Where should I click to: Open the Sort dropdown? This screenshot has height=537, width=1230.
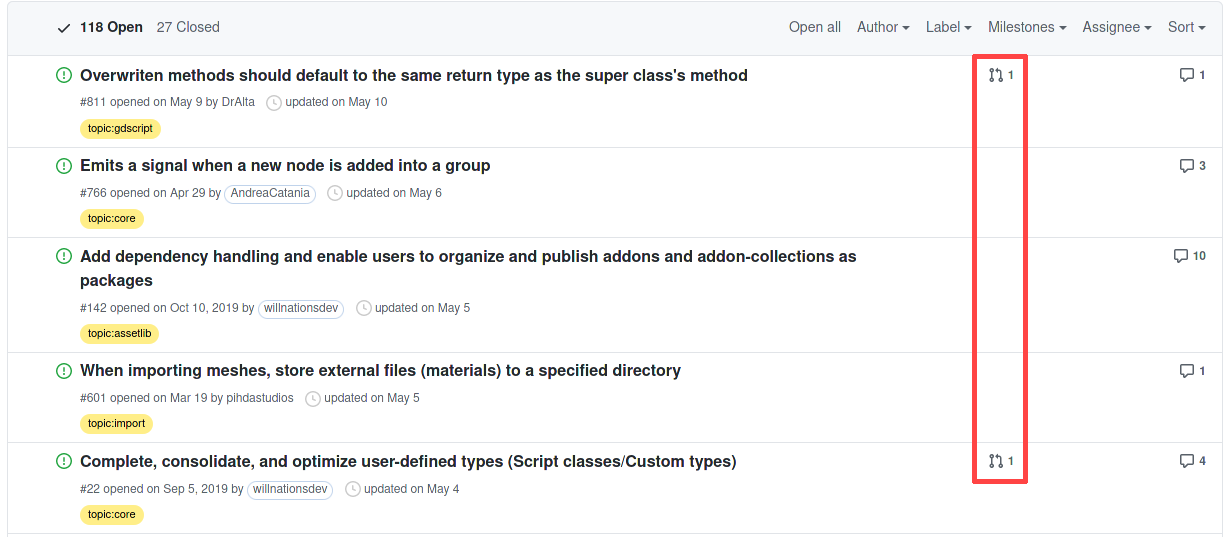(1187, 27)
